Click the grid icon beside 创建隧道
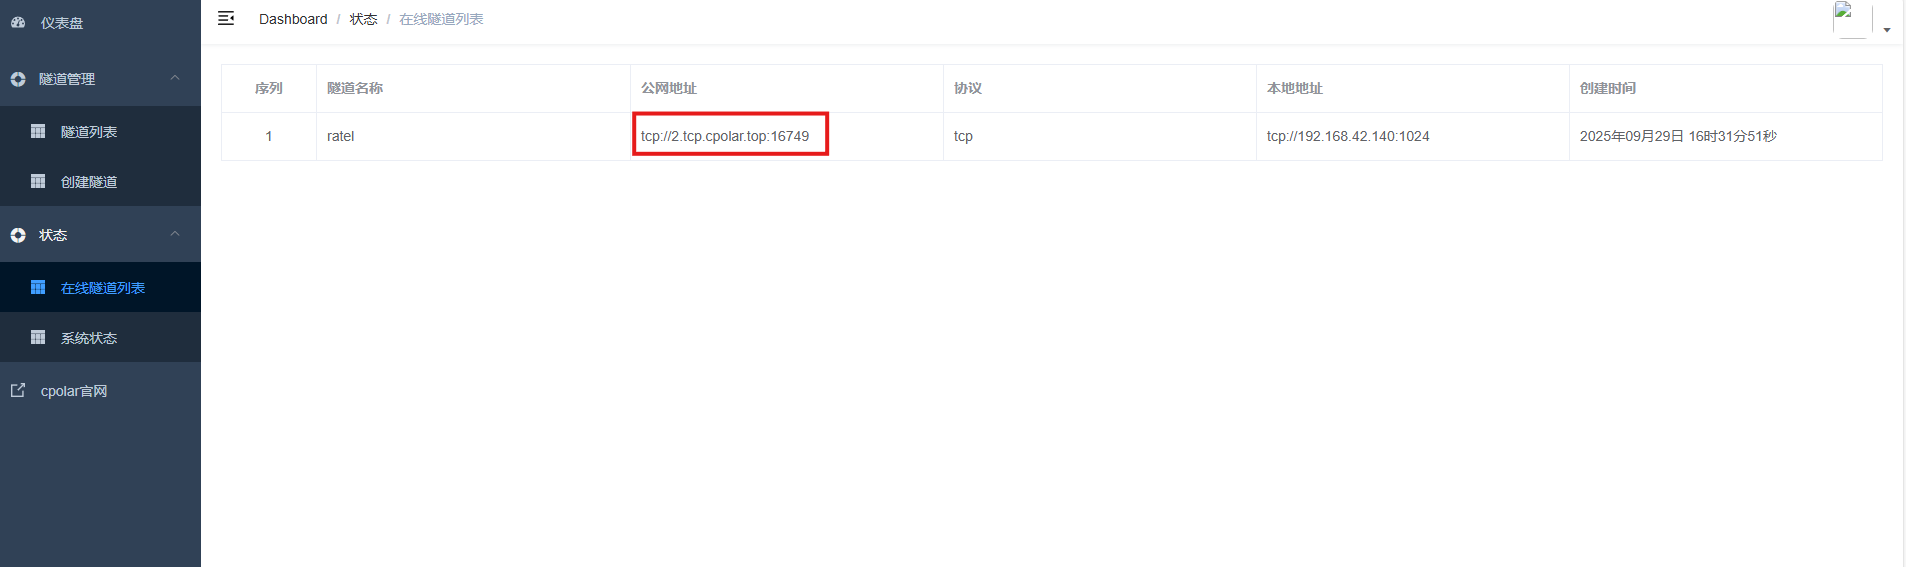This screenshot has height=567, width=1906. 38,181
